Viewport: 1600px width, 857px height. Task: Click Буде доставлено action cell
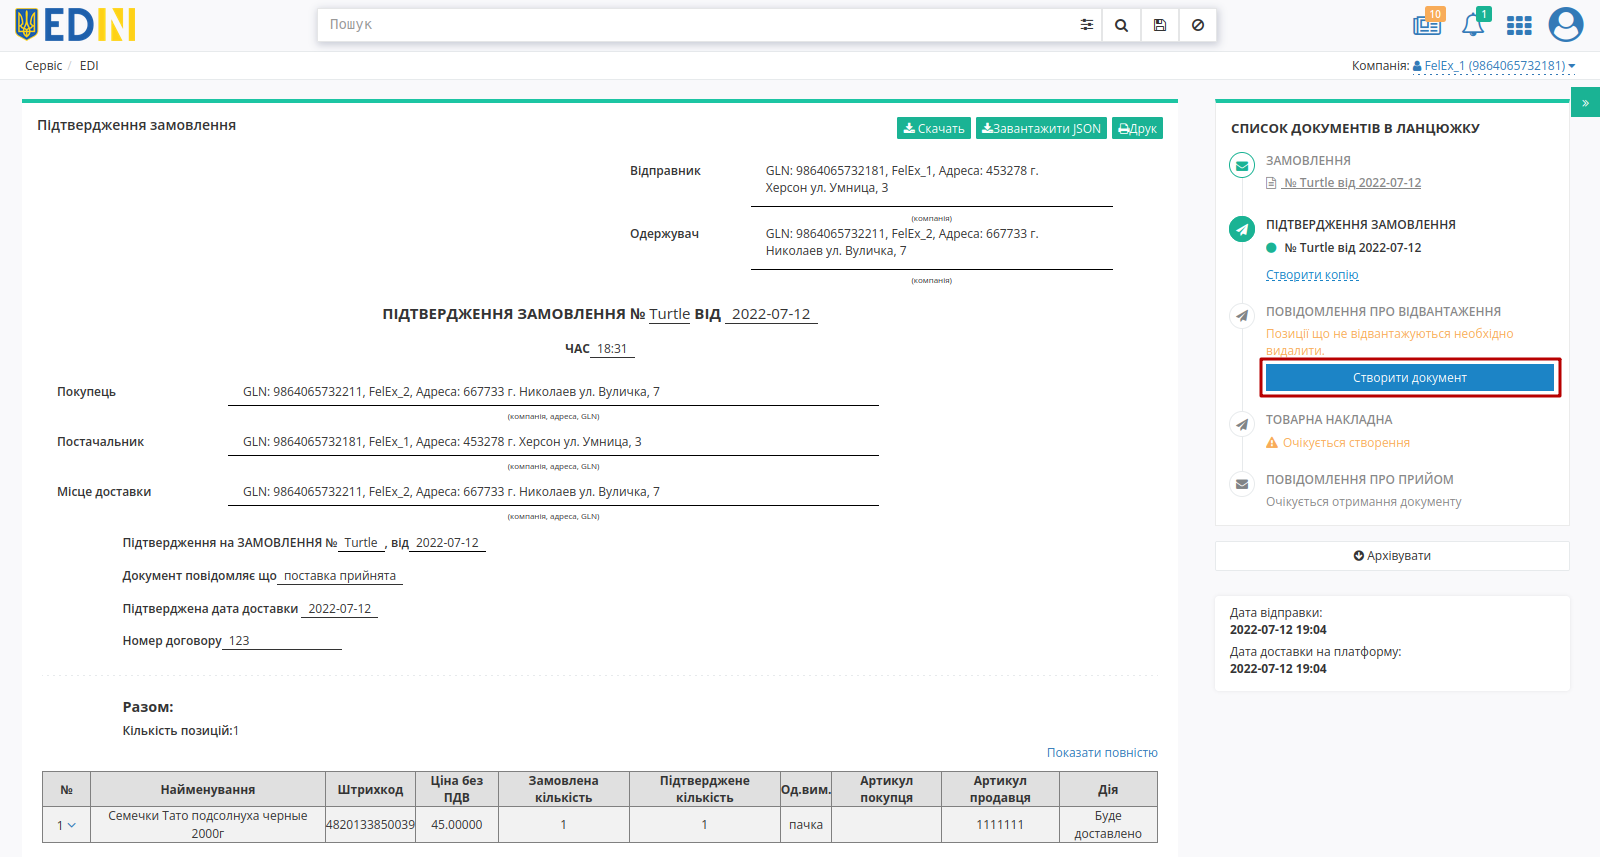tap(1108, 825)
